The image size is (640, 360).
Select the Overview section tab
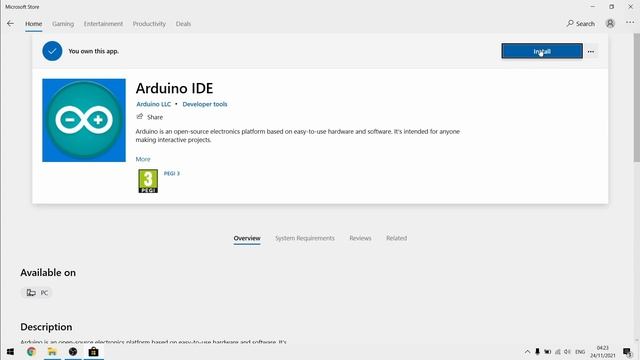click(247, 238)
